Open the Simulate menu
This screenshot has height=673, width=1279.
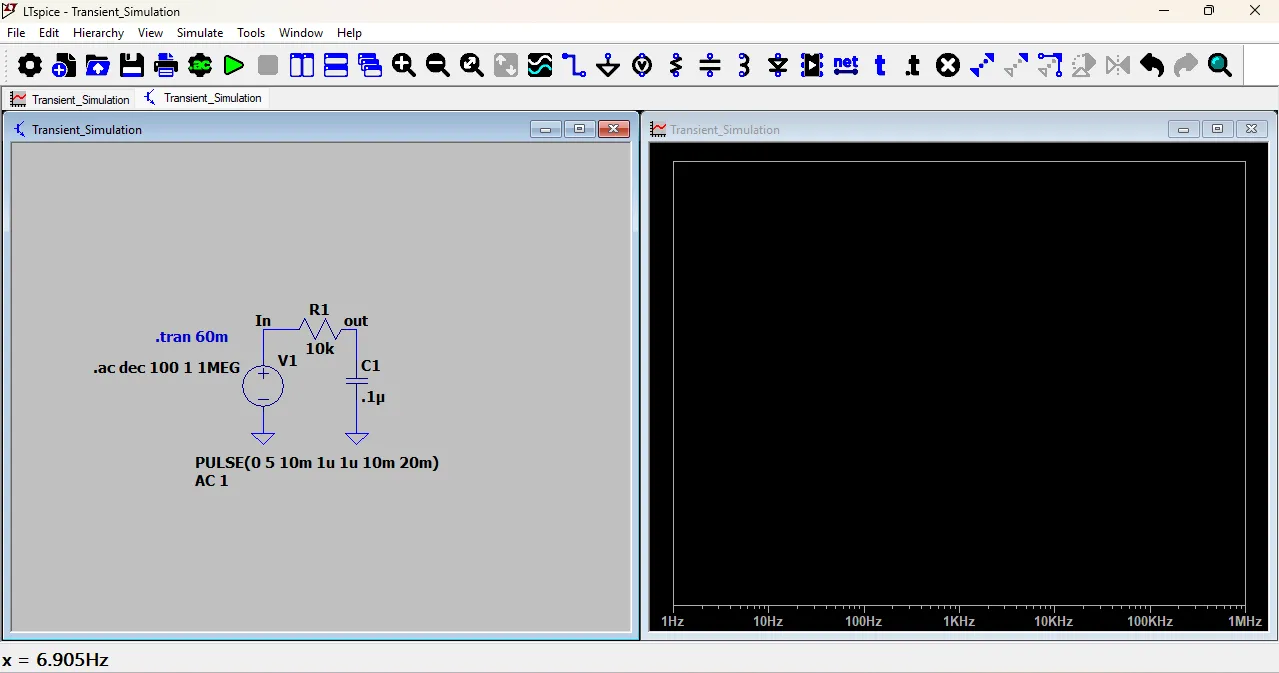pos(200,33)
